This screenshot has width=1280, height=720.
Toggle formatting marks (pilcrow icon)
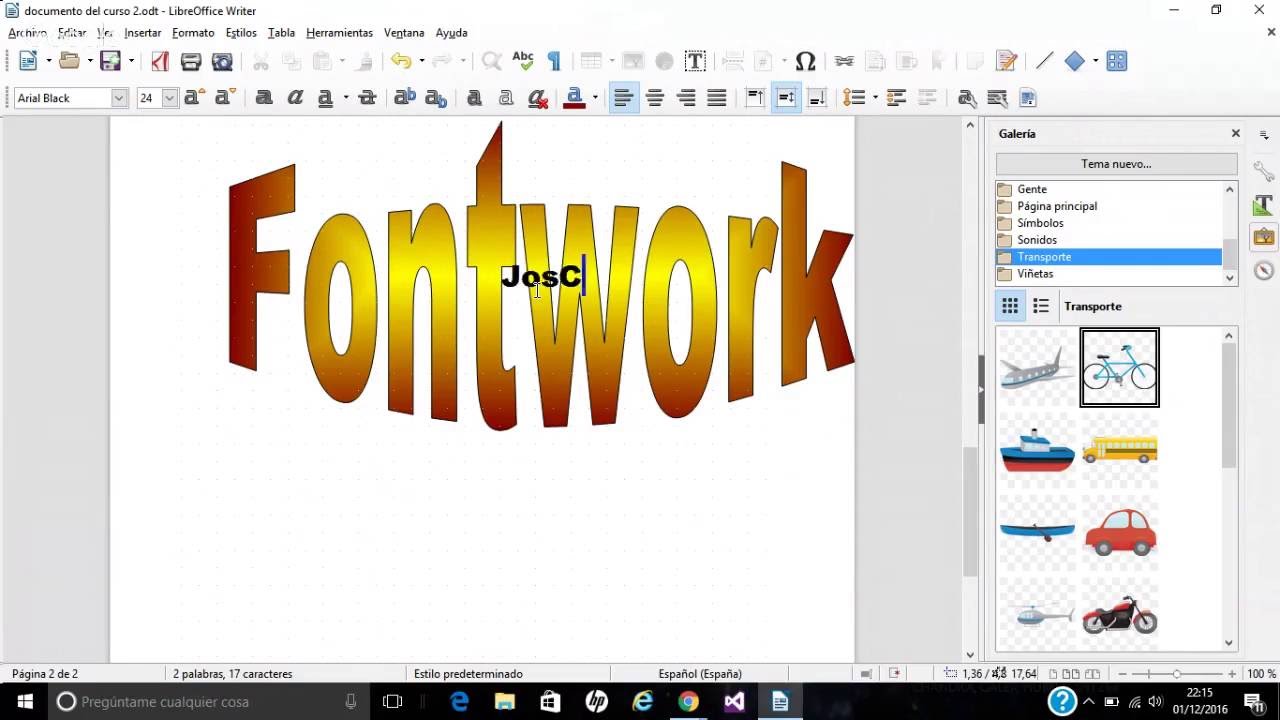click(554, 61)
